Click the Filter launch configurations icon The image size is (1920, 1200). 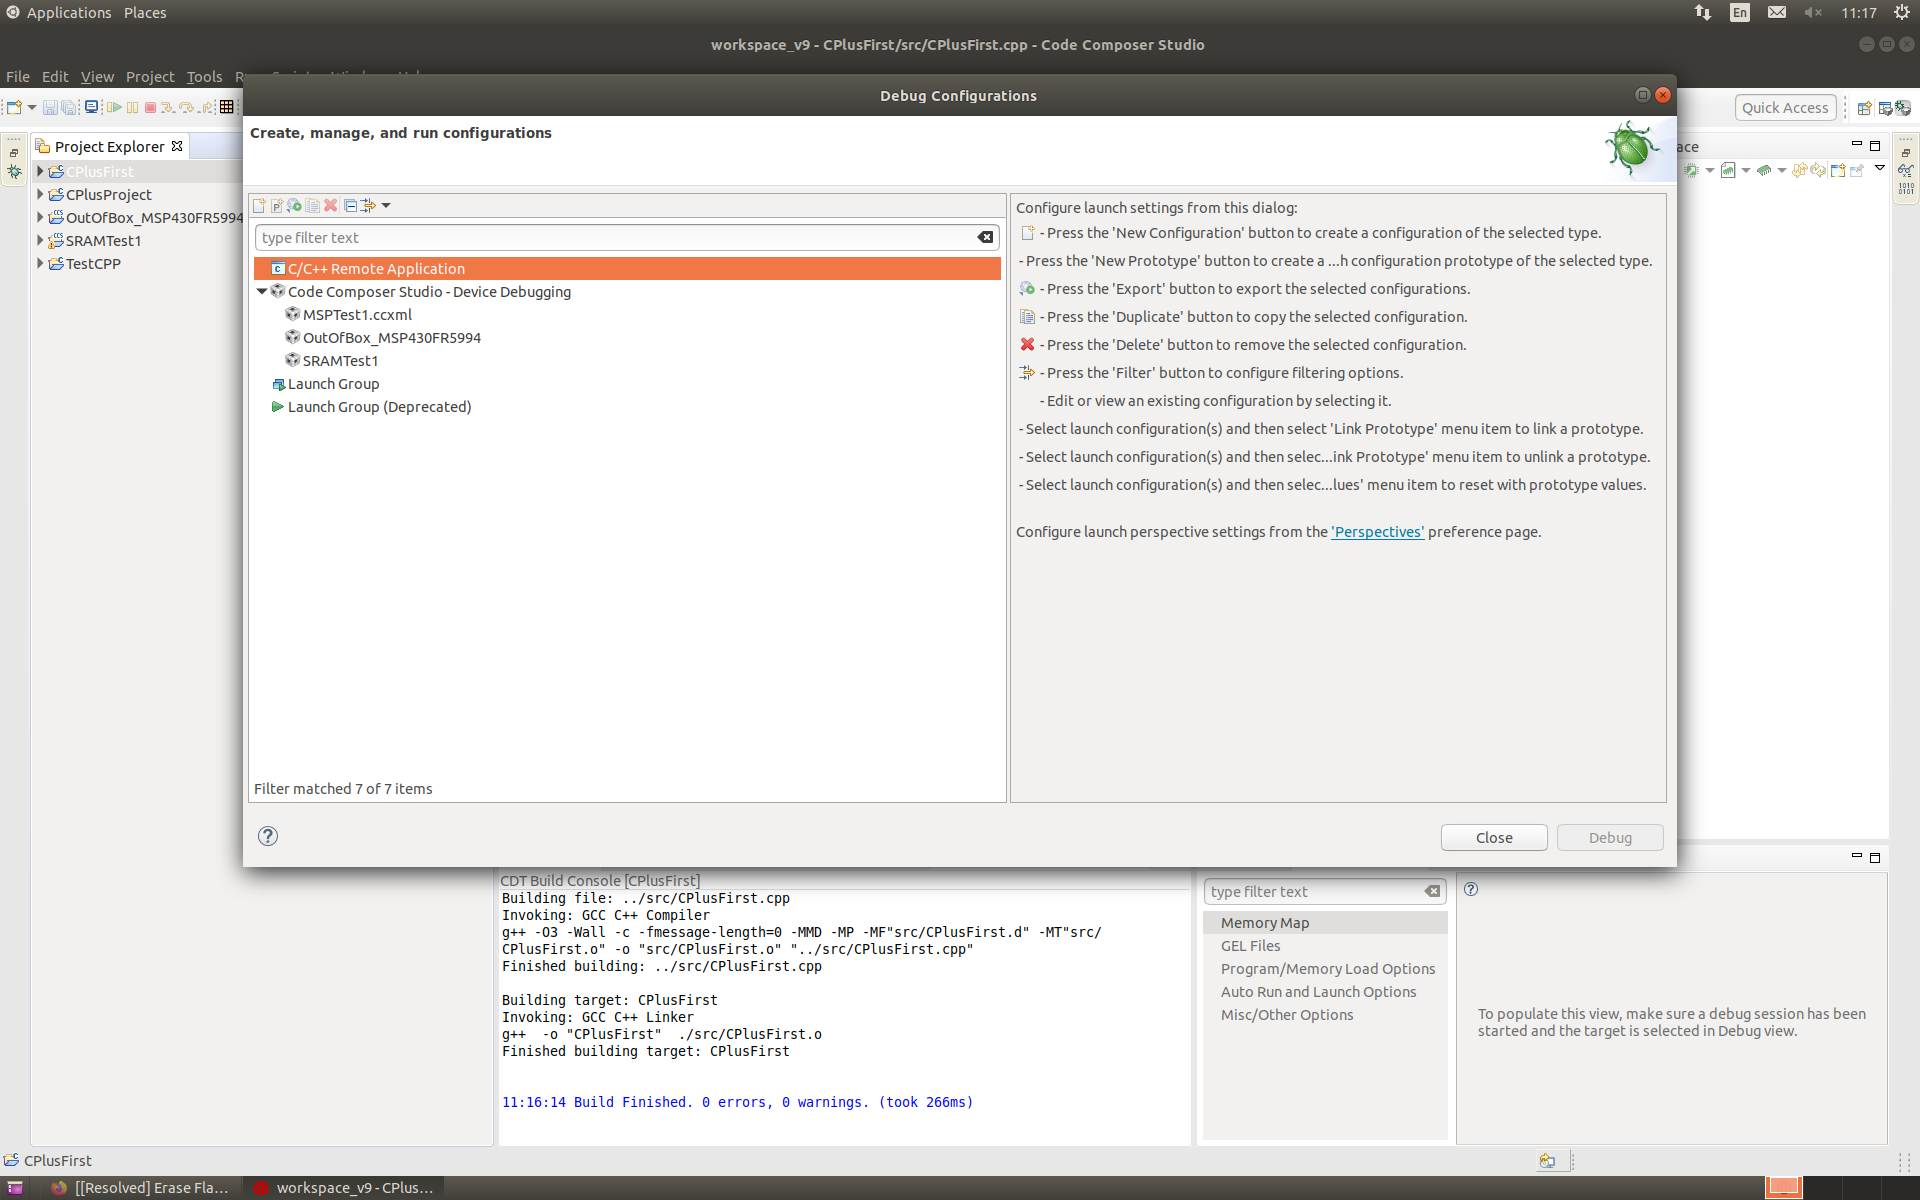click(369, 206)
